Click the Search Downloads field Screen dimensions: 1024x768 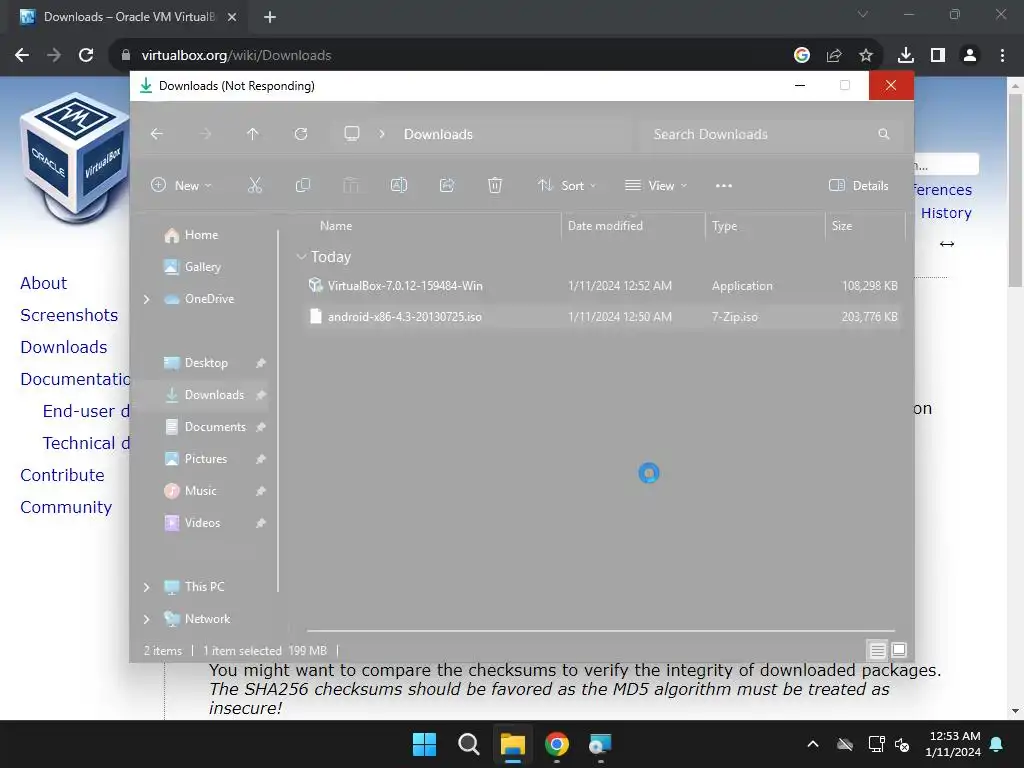(x=771, y=134)
